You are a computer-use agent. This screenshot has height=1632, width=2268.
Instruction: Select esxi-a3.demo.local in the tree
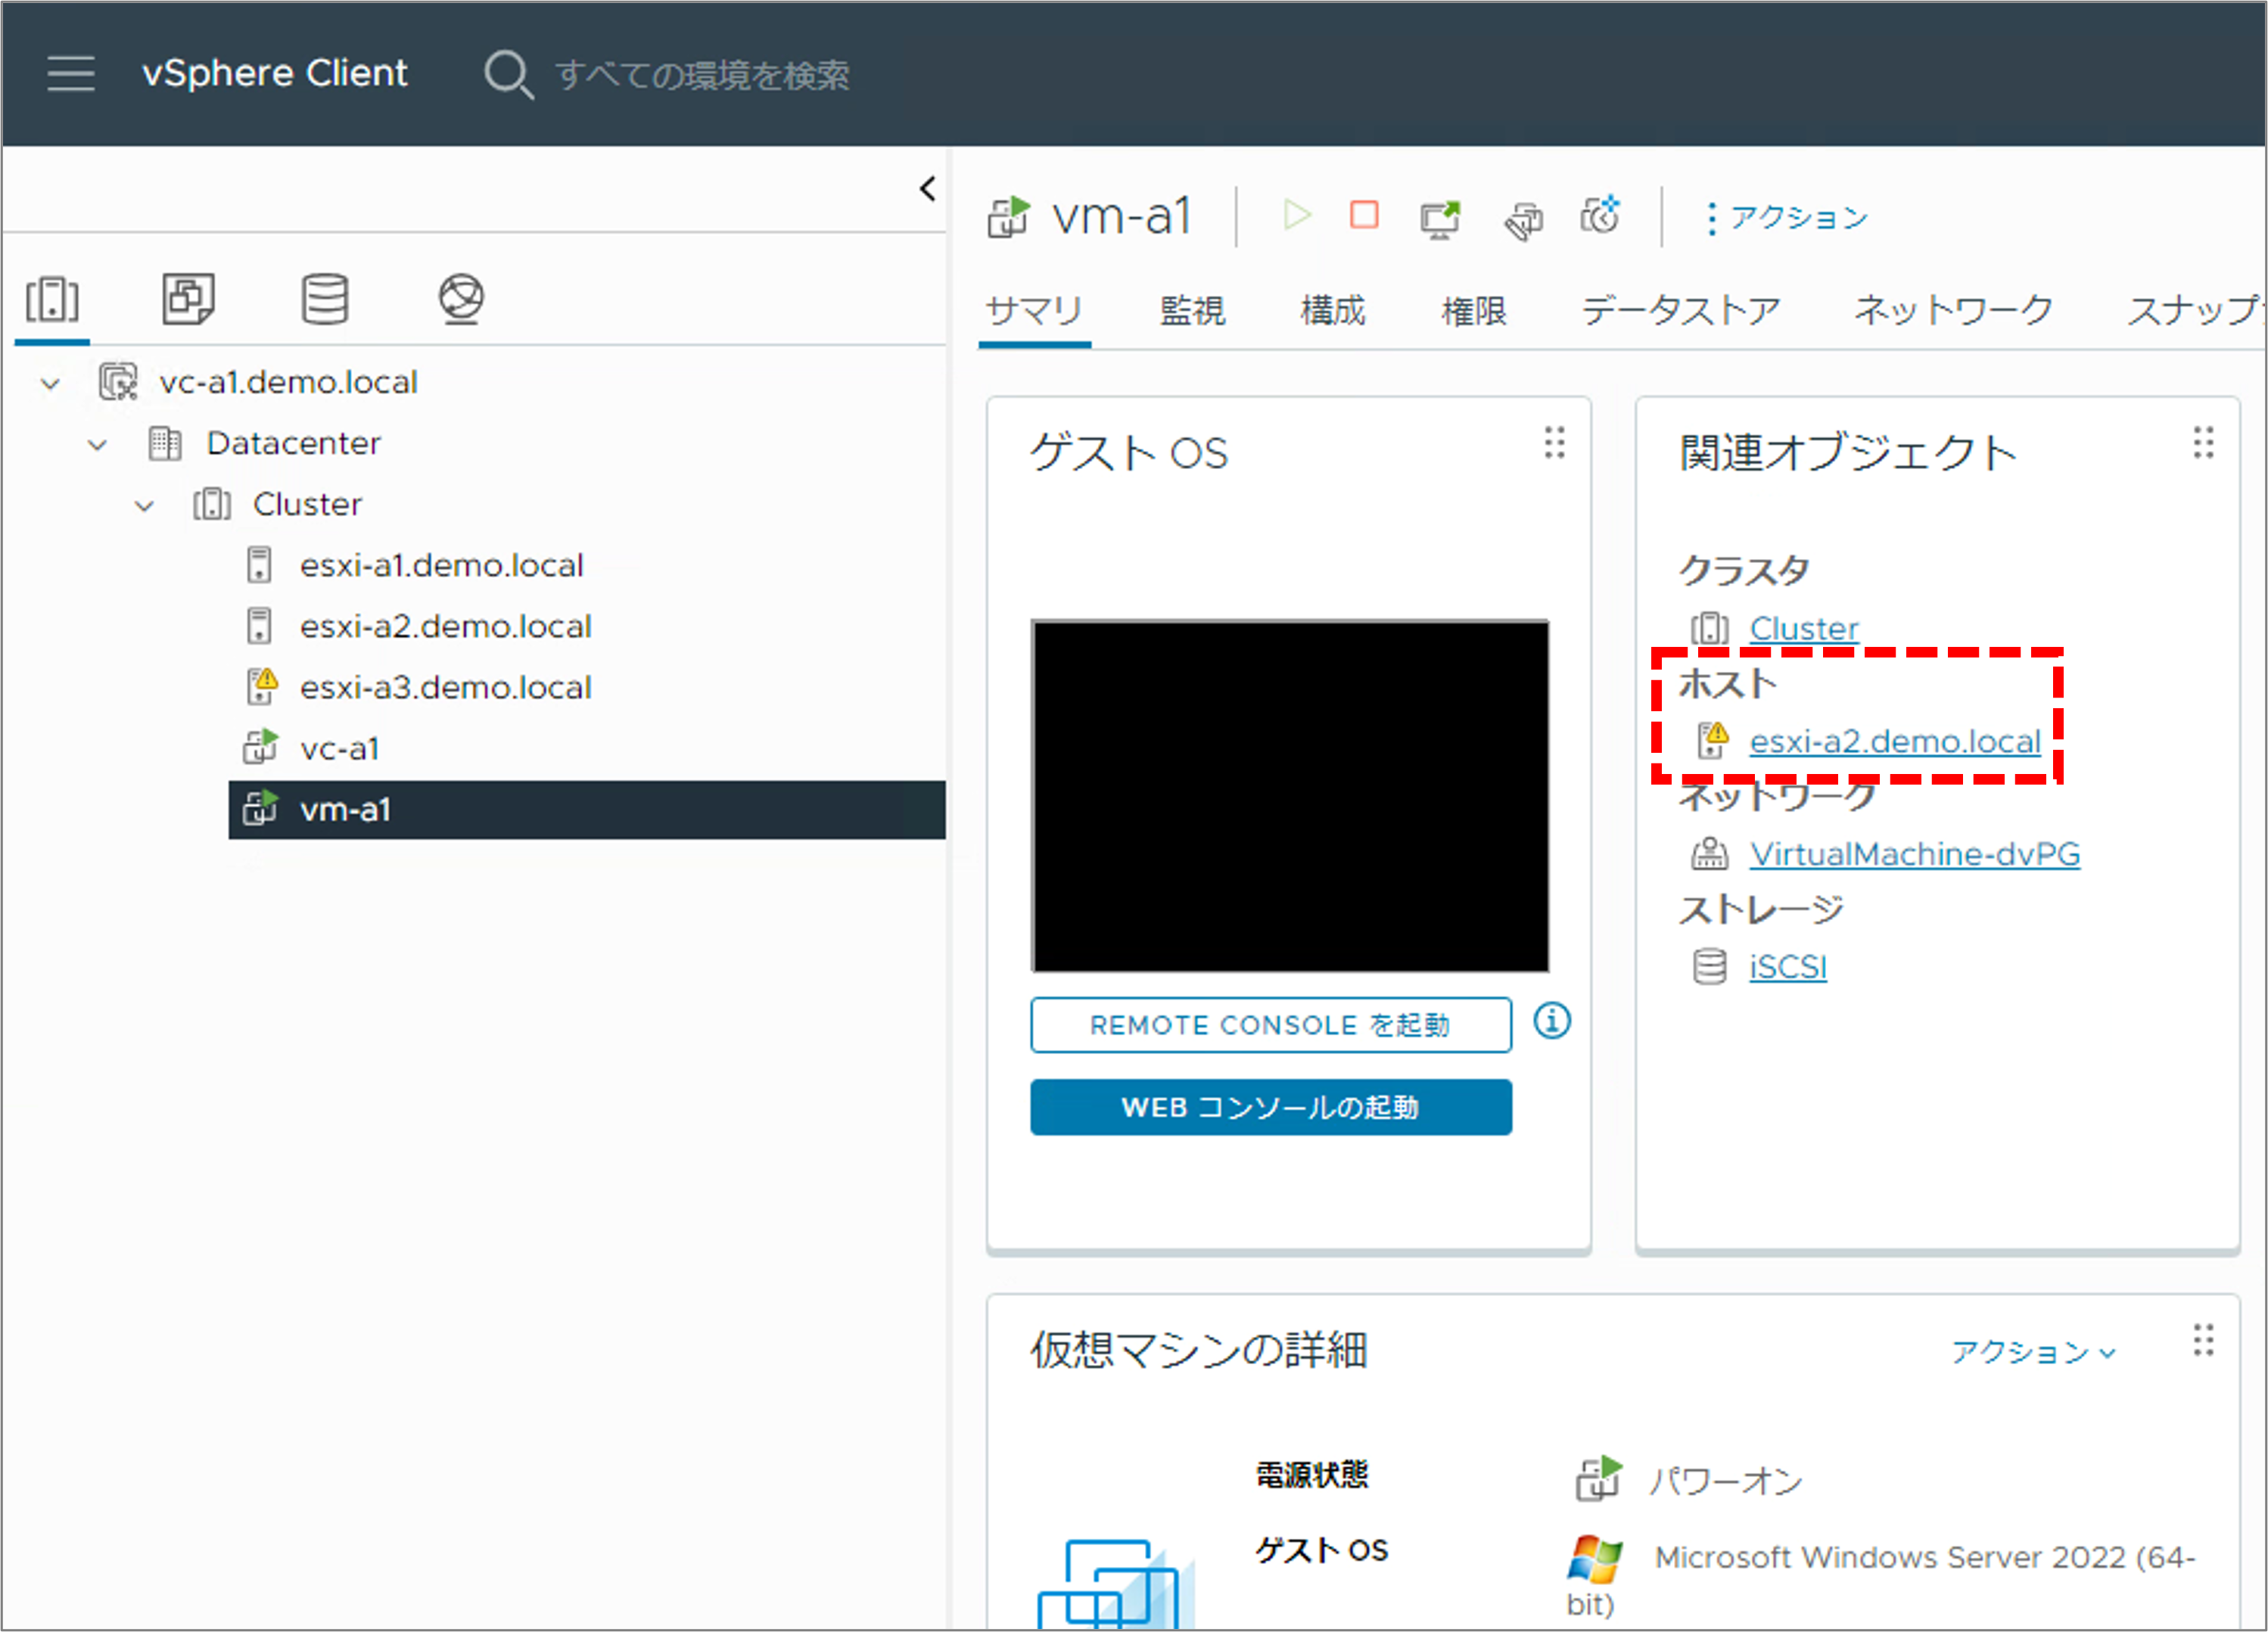click(445, 687)
